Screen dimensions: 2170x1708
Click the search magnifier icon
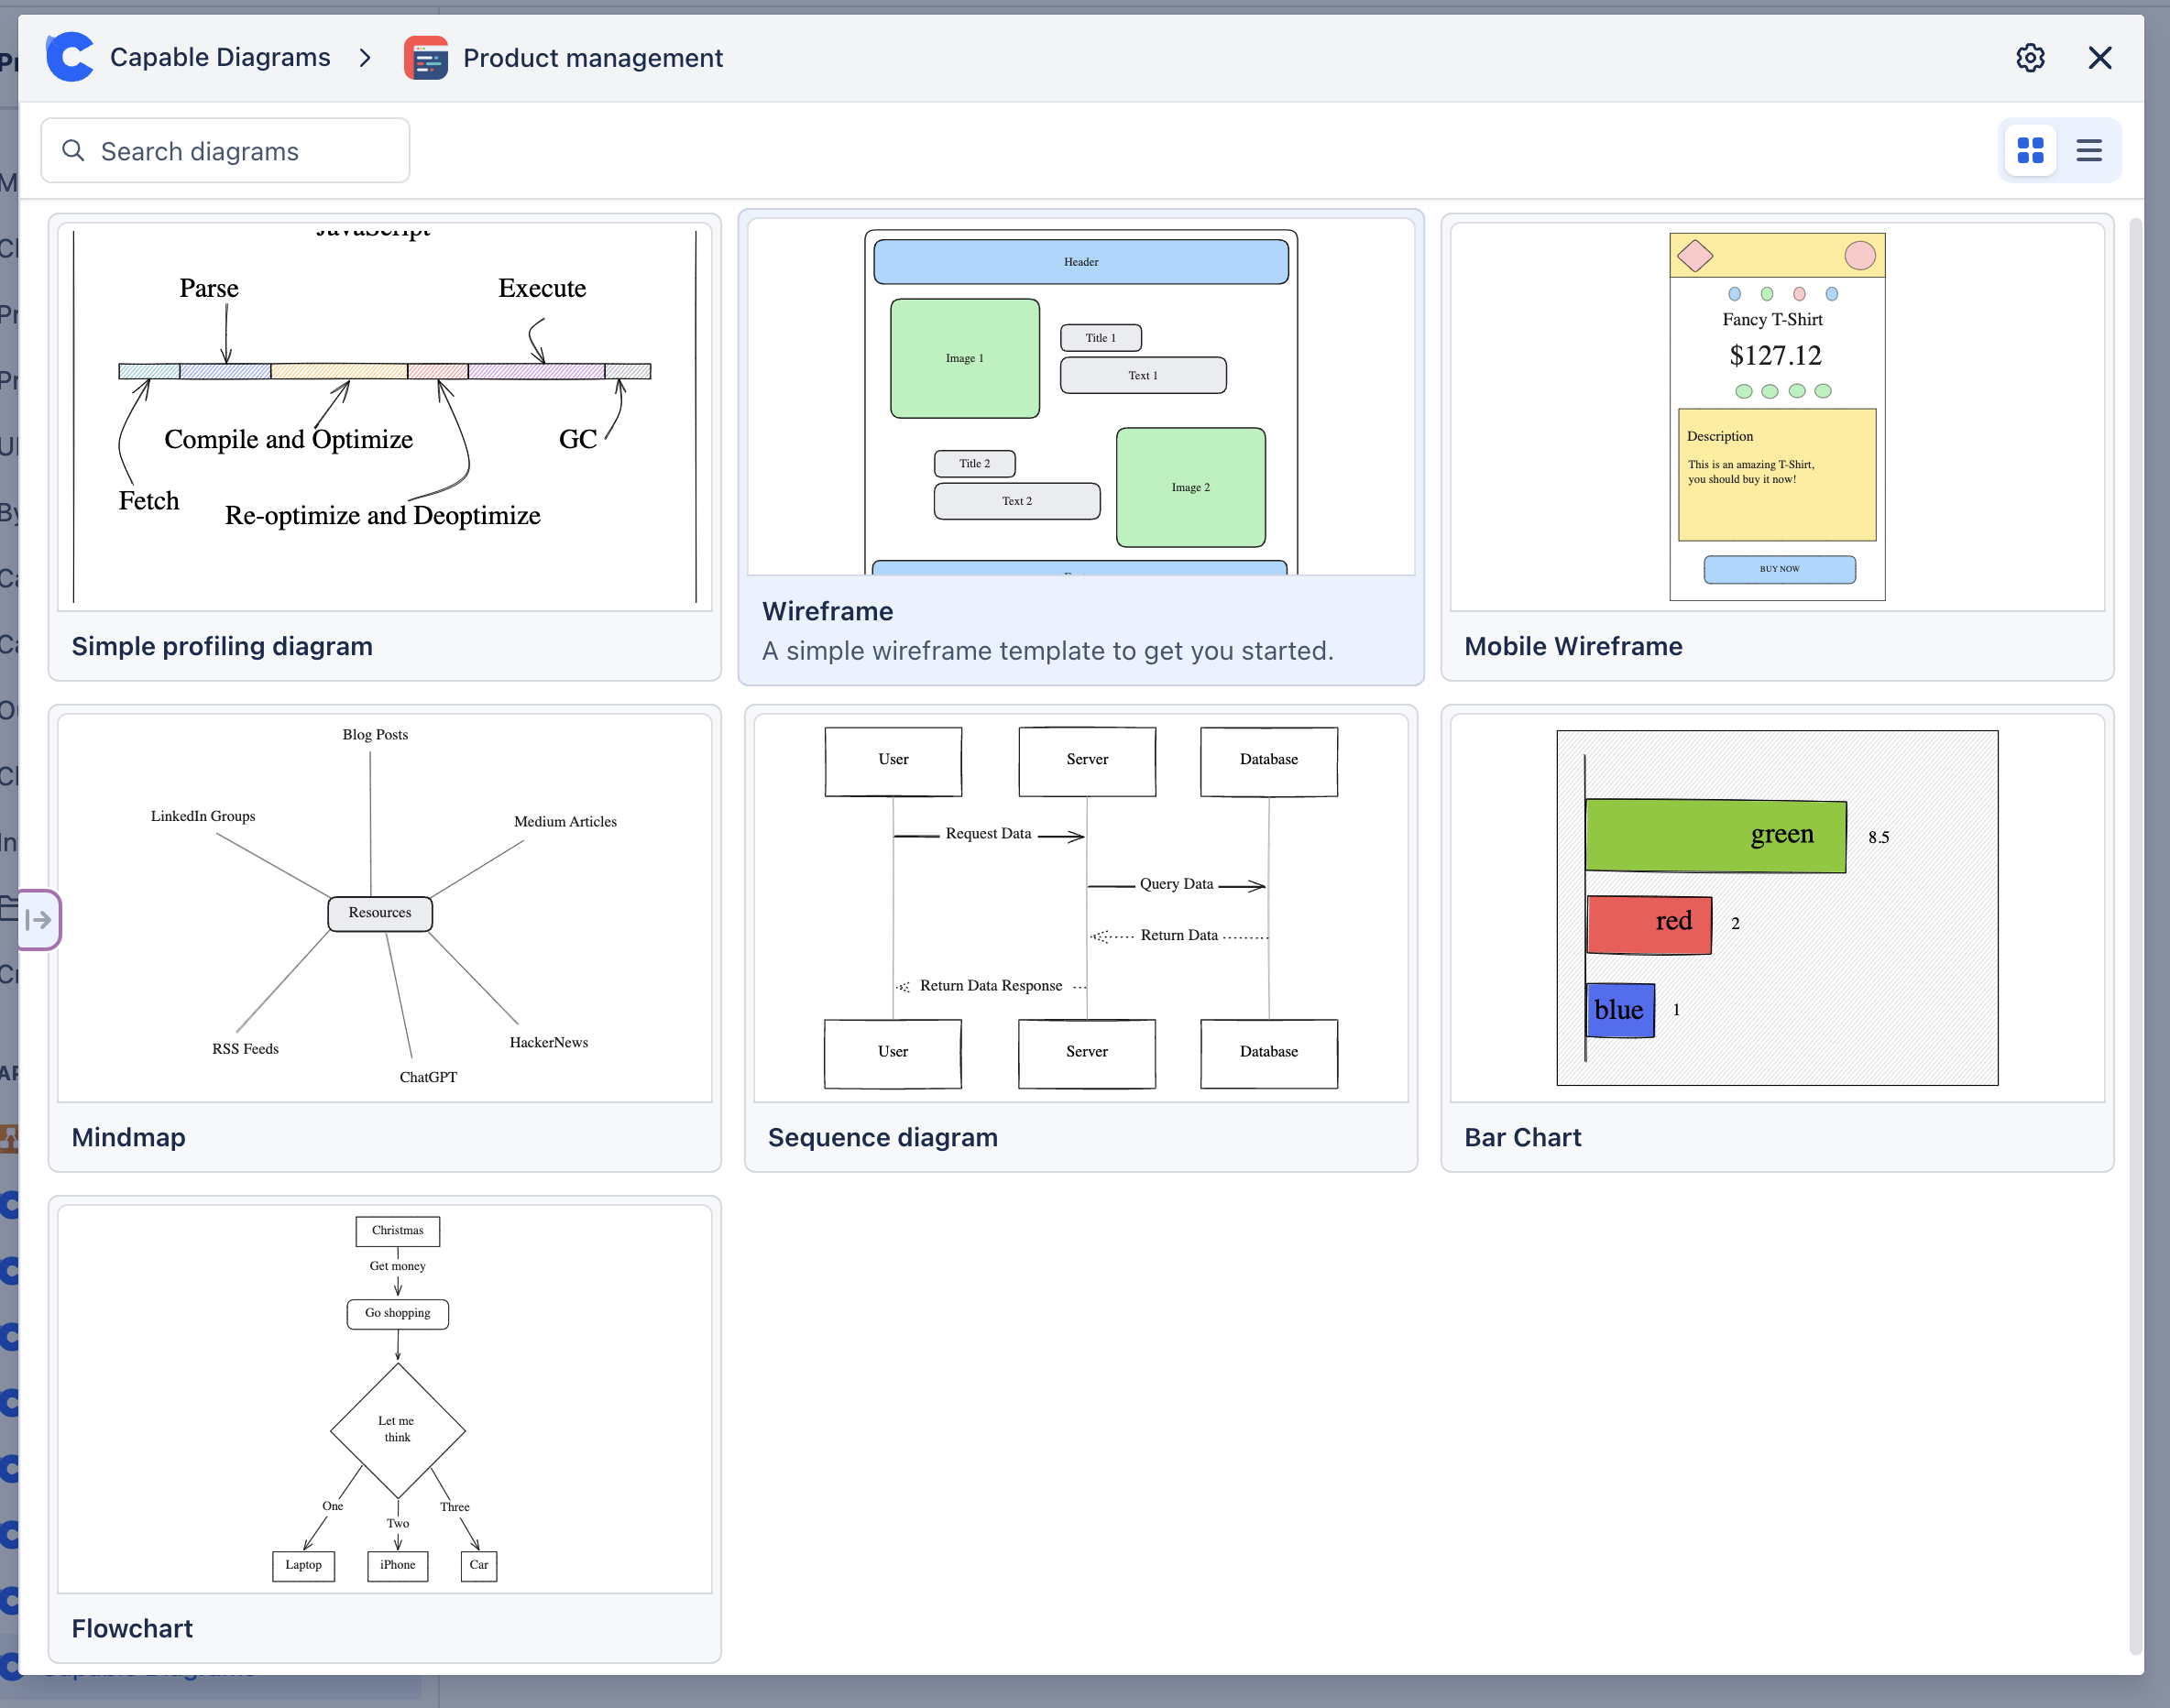pyautogui.click(x=73, y=151)
